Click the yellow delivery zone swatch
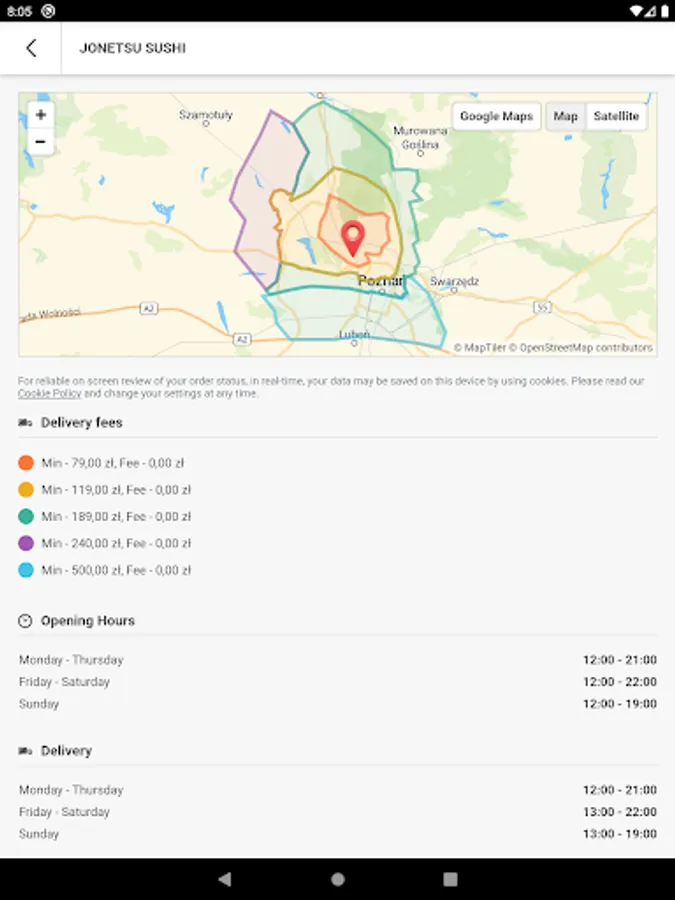Screen dimensions: 675x900 point(26,490)
